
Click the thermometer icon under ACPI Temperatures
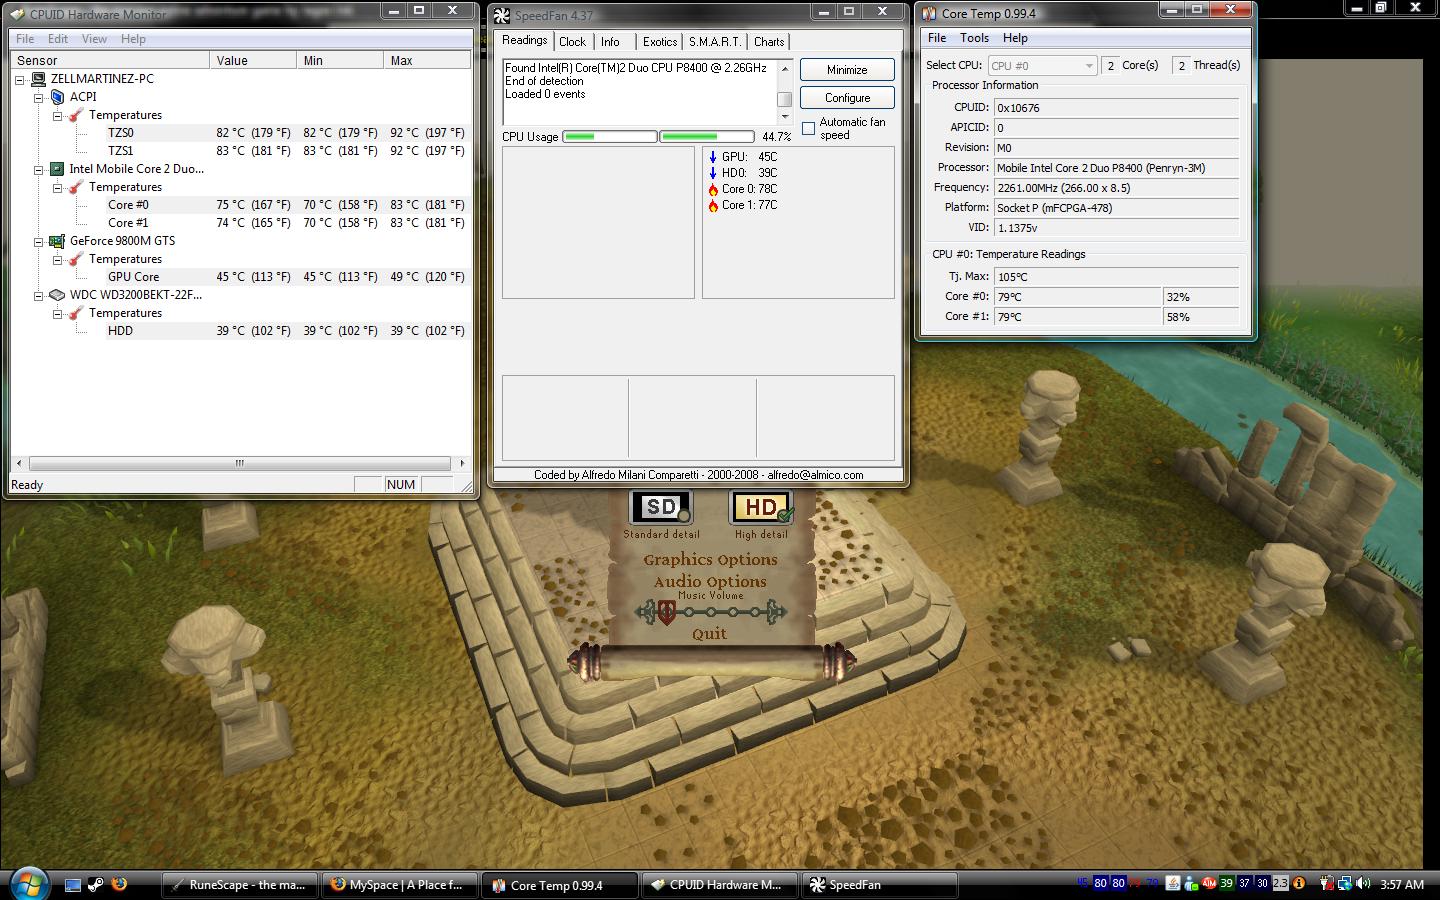76,115
